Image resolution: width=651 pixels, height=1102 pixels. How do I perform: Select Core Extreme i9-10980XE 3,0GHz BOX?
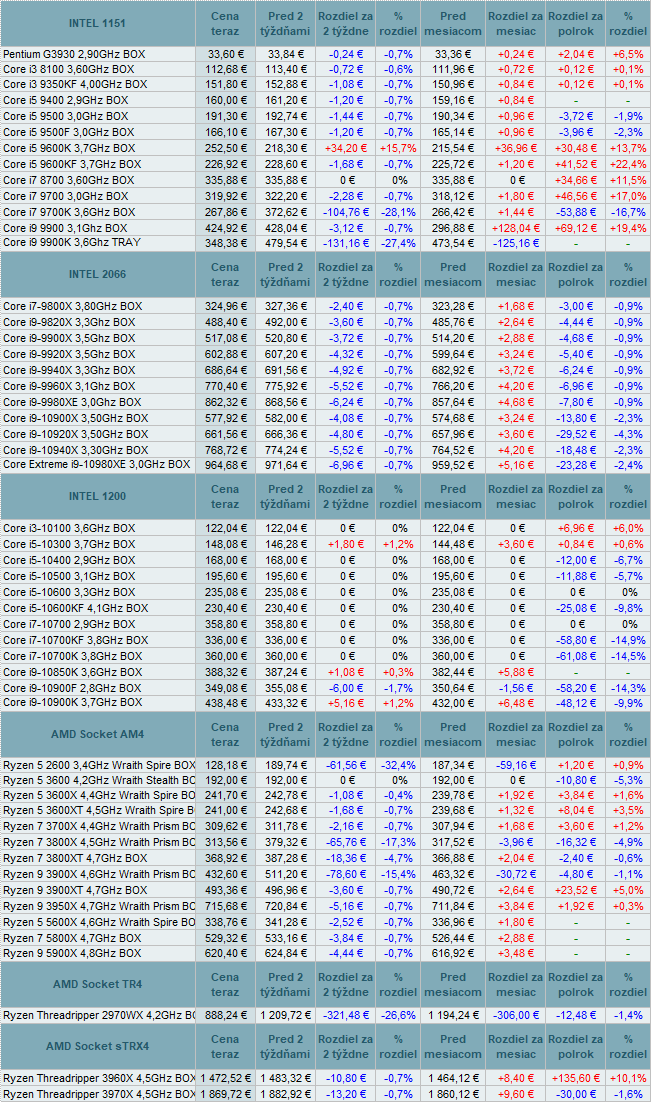(x=96, y=465)
